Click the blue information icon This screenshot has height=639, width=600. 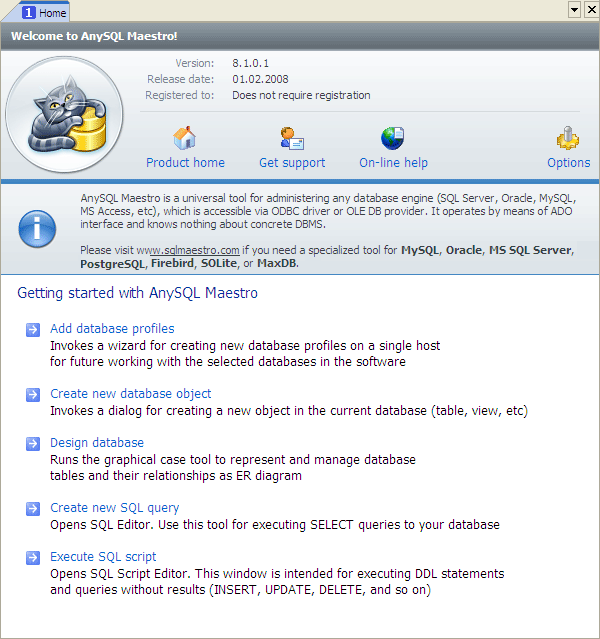[37, 229]
